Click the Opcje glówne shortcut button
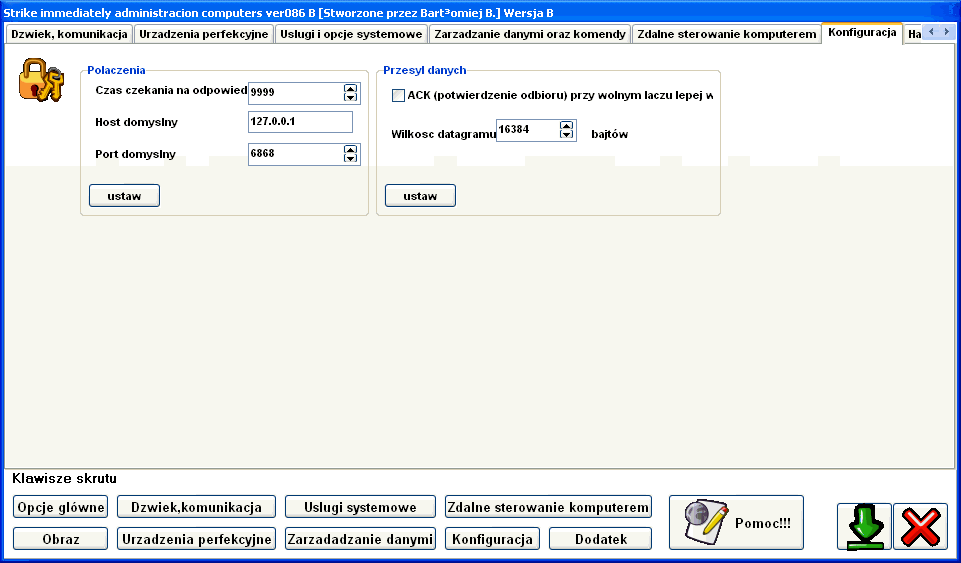This screenshot has width=961, height=563. 61,507
